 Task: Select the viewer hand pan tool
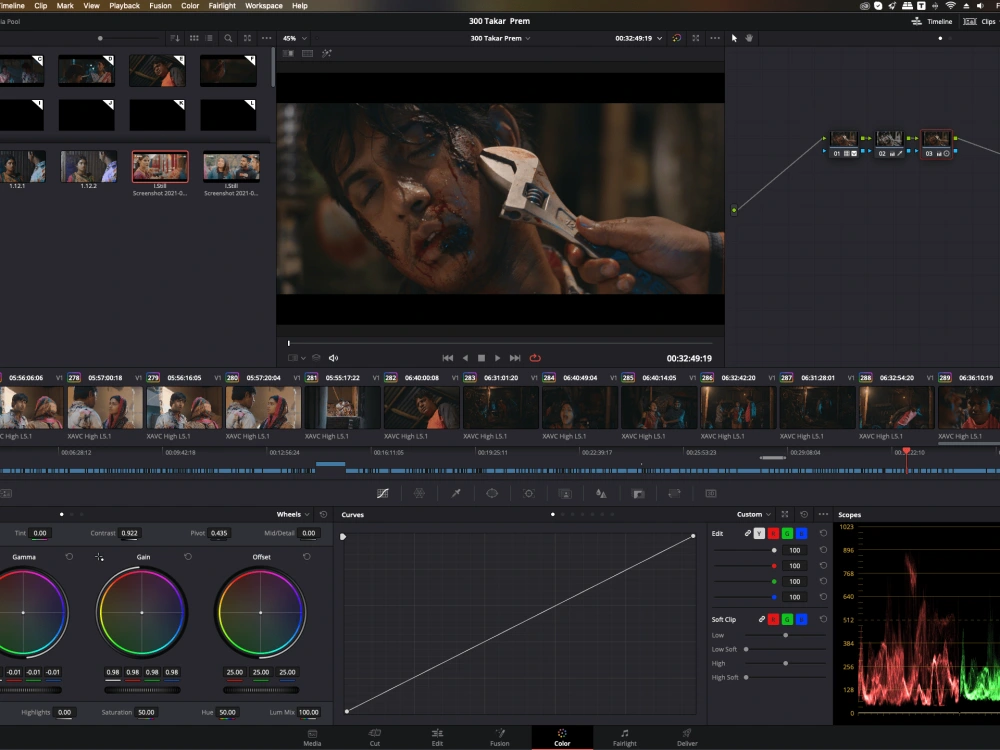749,38
